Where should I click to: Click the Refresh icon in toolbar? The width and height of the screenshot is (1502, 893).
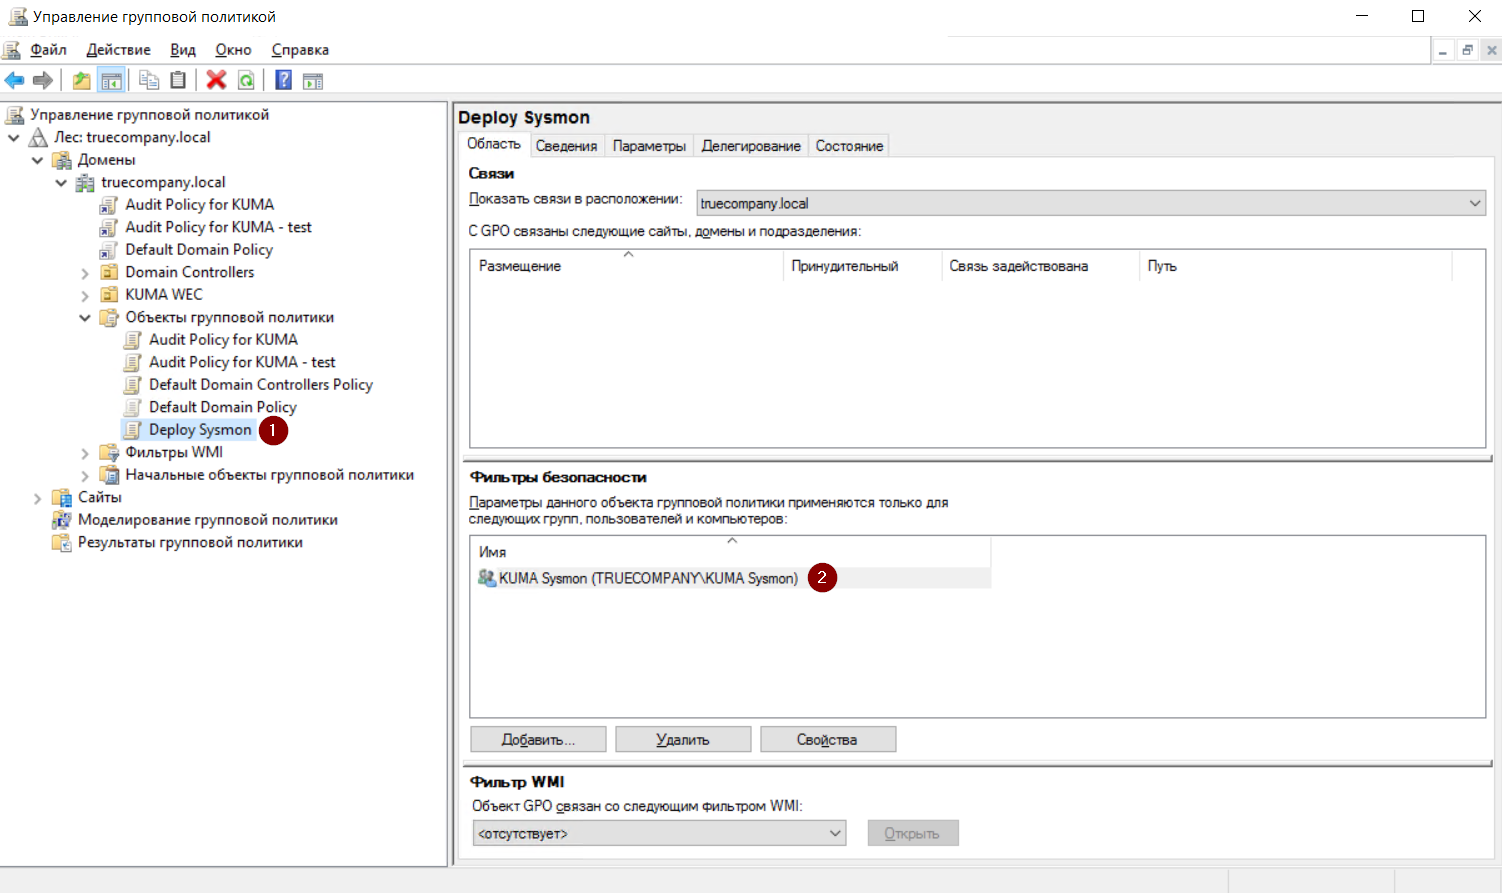point(246,81)
